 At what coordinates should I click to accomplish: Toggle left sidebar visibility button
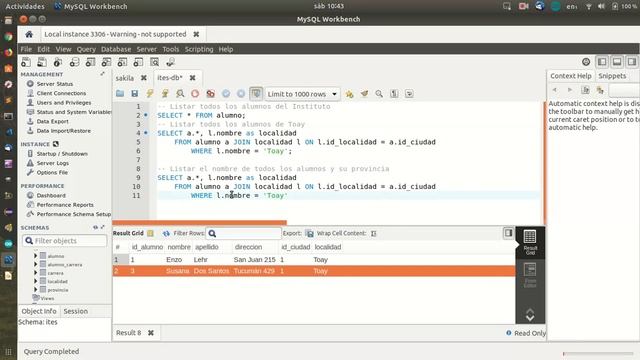tap(602, 62)
